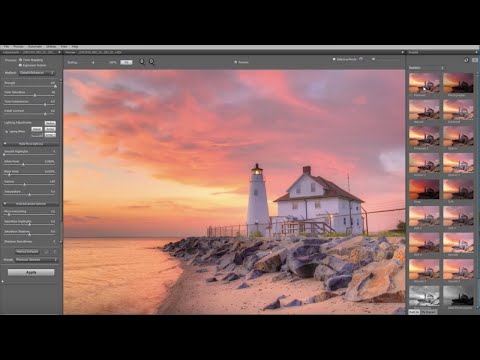480x360 pixels.
Task: Open the Utilities menu
Action: point(51,47)
